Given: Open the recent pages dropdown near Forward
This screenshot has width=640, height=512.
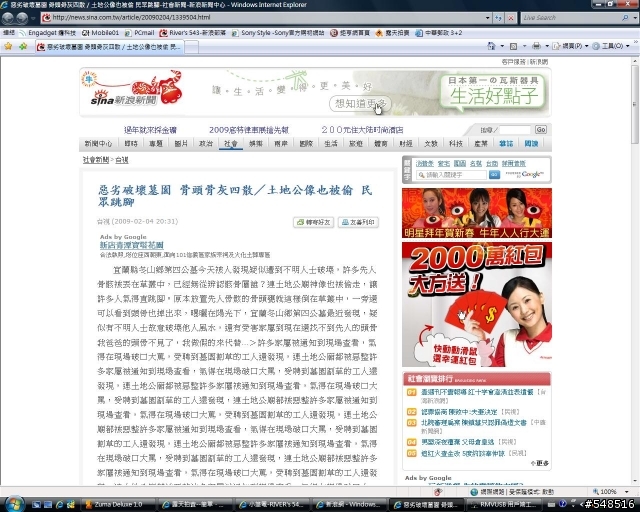Looking at the screenshot, I should pos(32,18).
